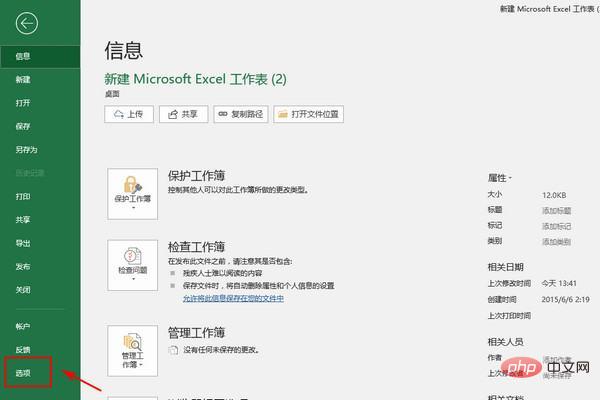Viewport: 600px width, 400px height.
Task: Expand the 属性 dropdown
Action: click(499, 178)
